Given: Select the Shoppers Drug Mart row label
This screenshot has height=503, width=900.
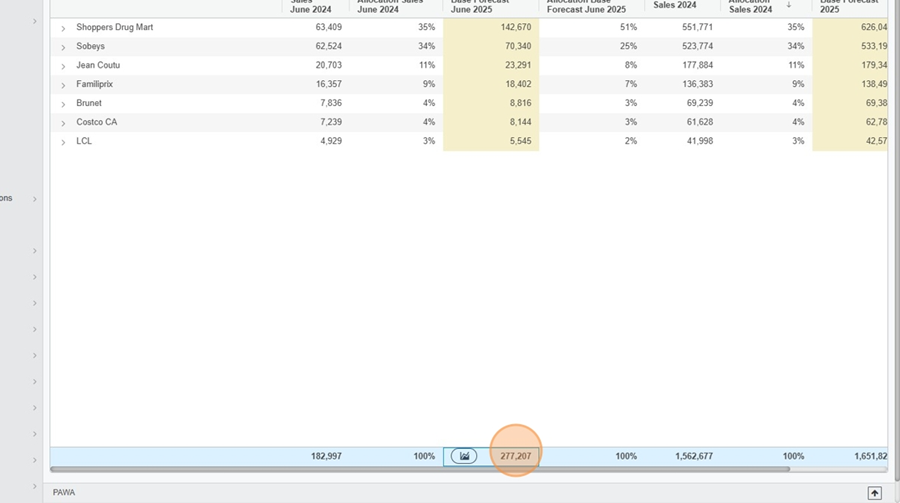Looking at the screenshot, I should click(115, 27).
